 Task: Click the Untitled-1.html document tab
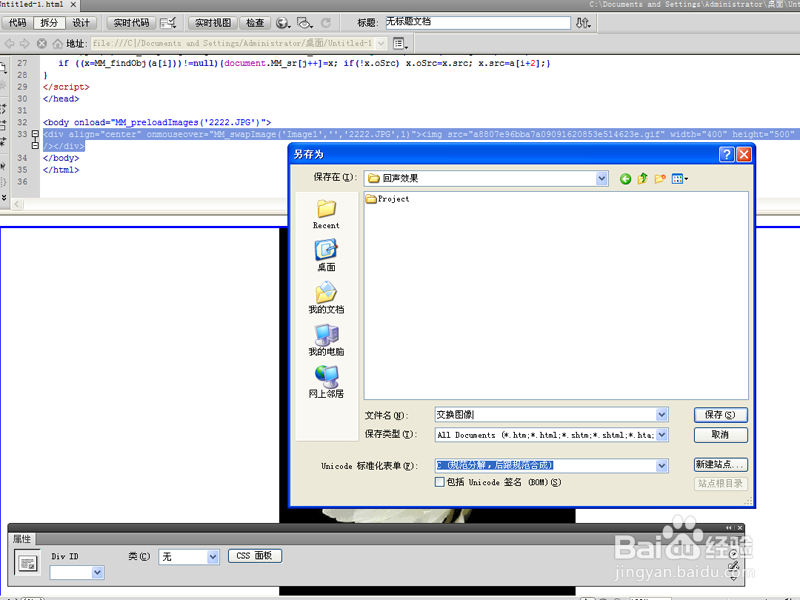[x=32, y=5]
